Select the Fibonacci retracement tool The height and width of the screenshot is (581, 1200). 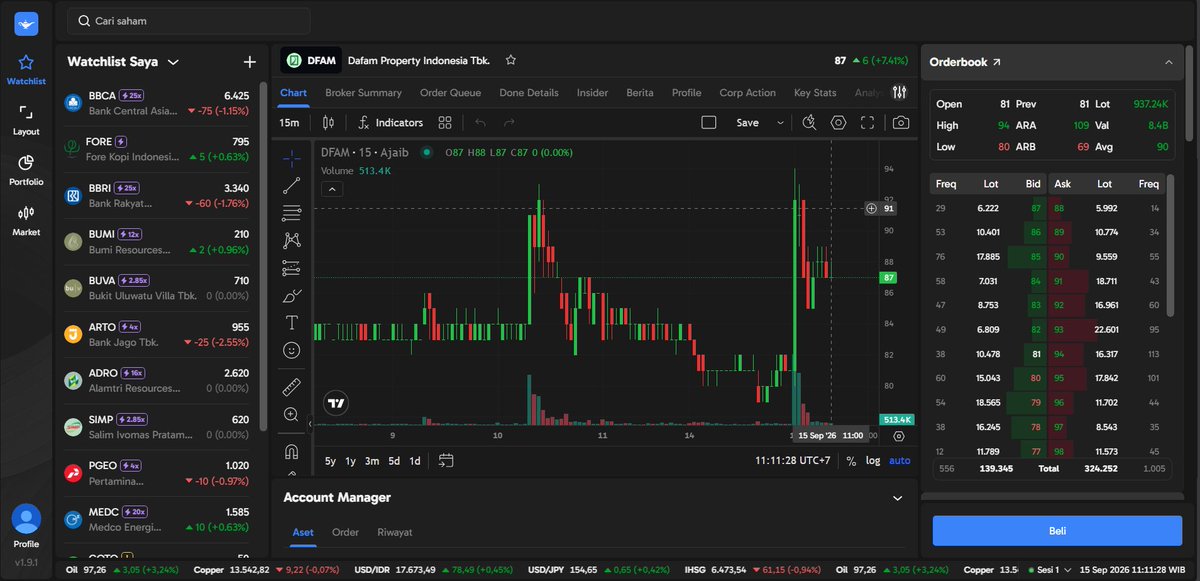[x=291, y=213]
